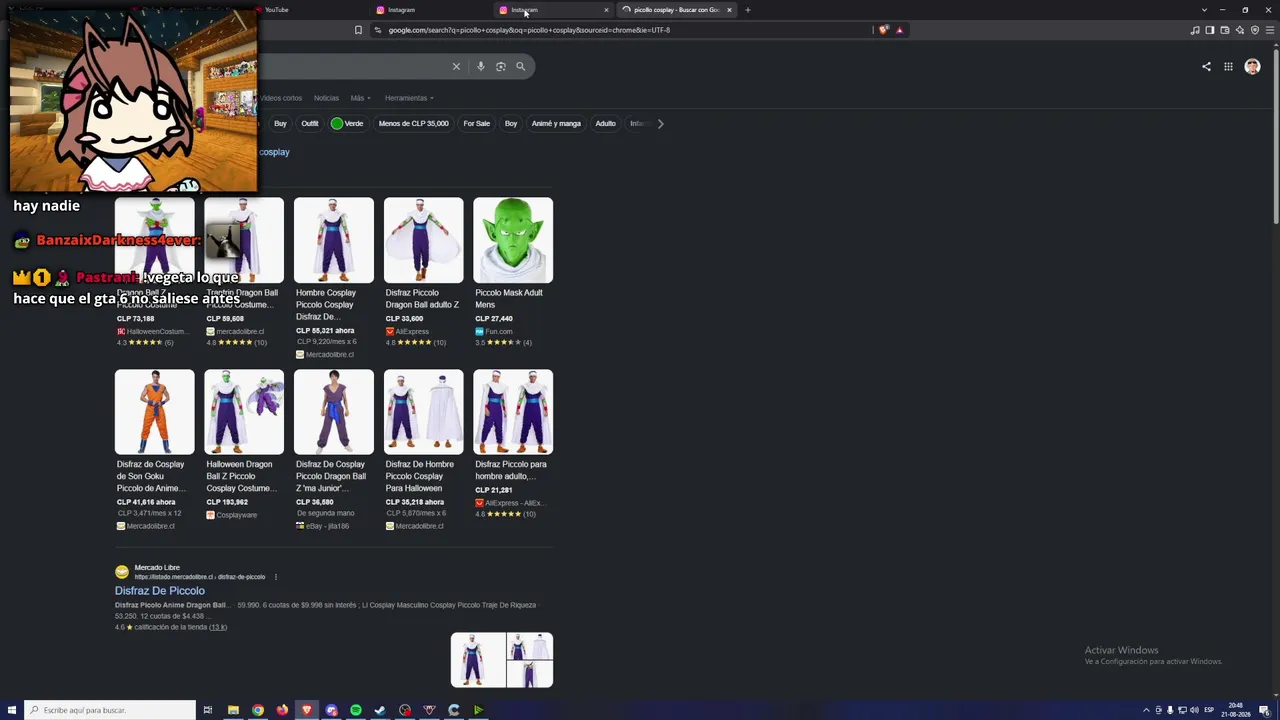Open the Brave Wallet icon
The image size is (1280, 720).
[x=1225, y=30]
